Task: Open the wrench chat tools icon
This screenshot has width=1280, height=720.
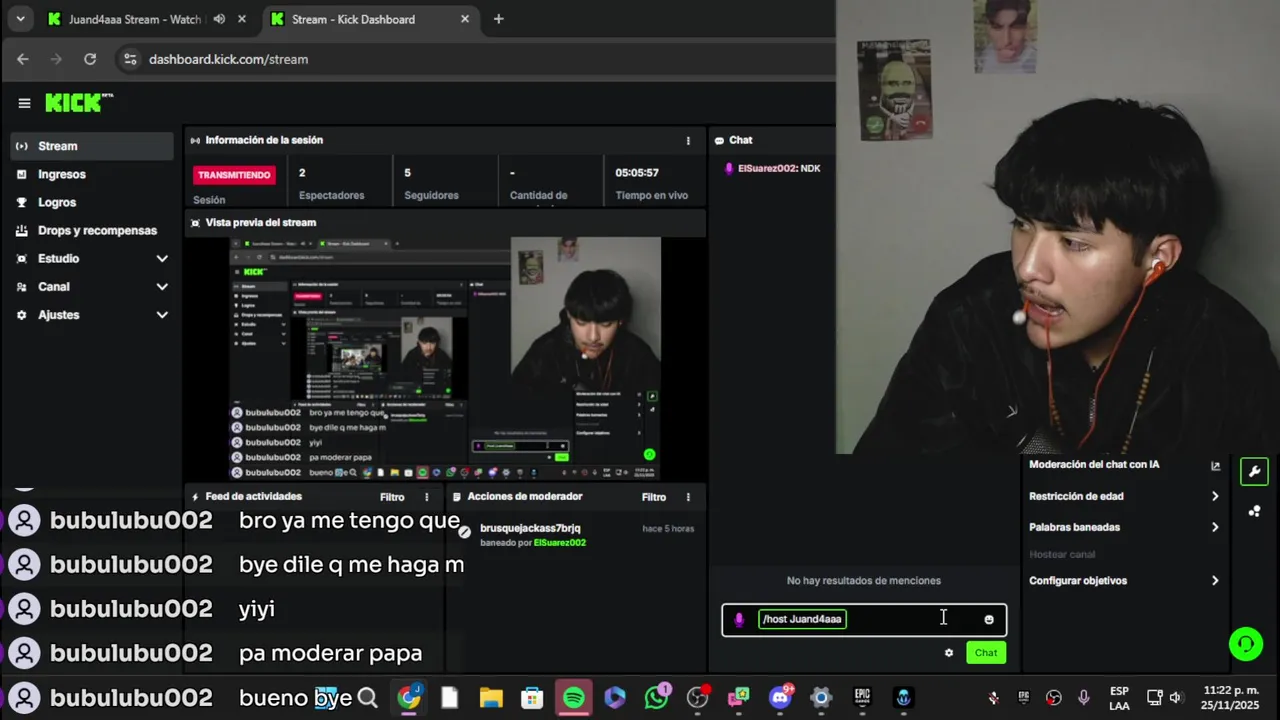Action: click(1254, 472)
